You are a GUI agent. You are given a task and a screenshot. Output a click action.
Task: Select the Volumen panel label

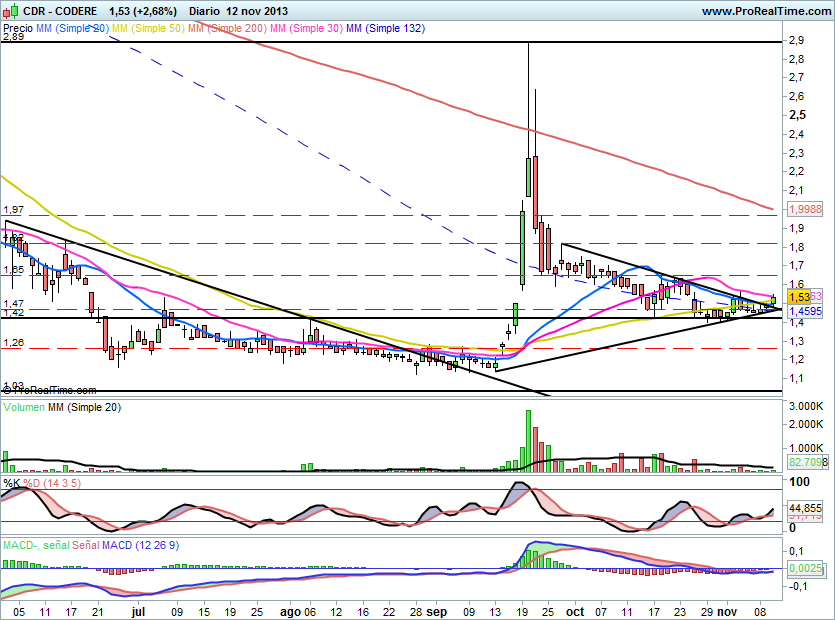tap(24, 407)
